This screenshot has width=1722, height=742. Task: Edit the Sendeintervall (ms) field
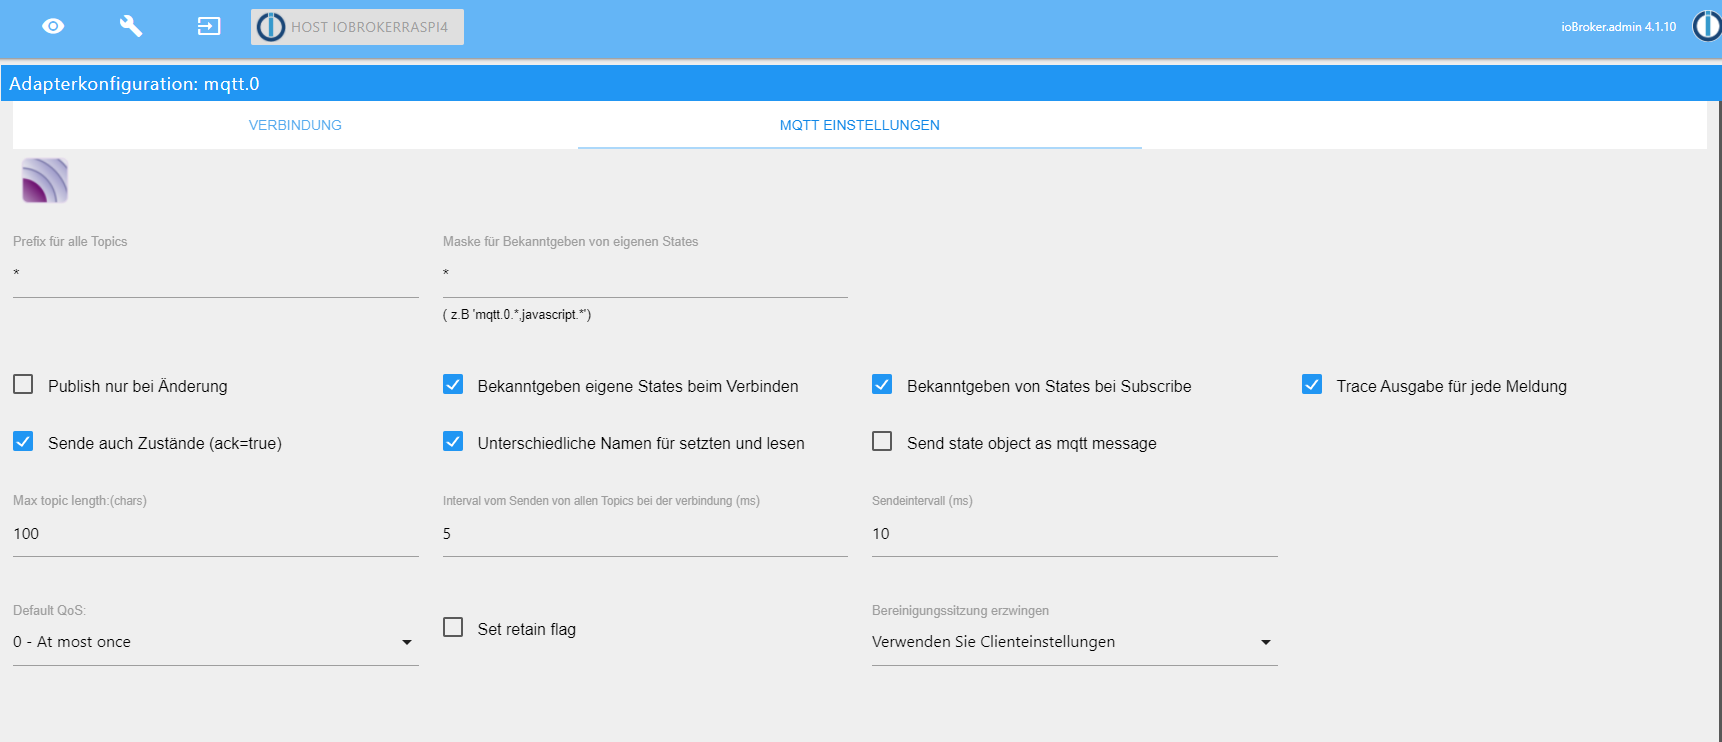(x=1075, y=534)
